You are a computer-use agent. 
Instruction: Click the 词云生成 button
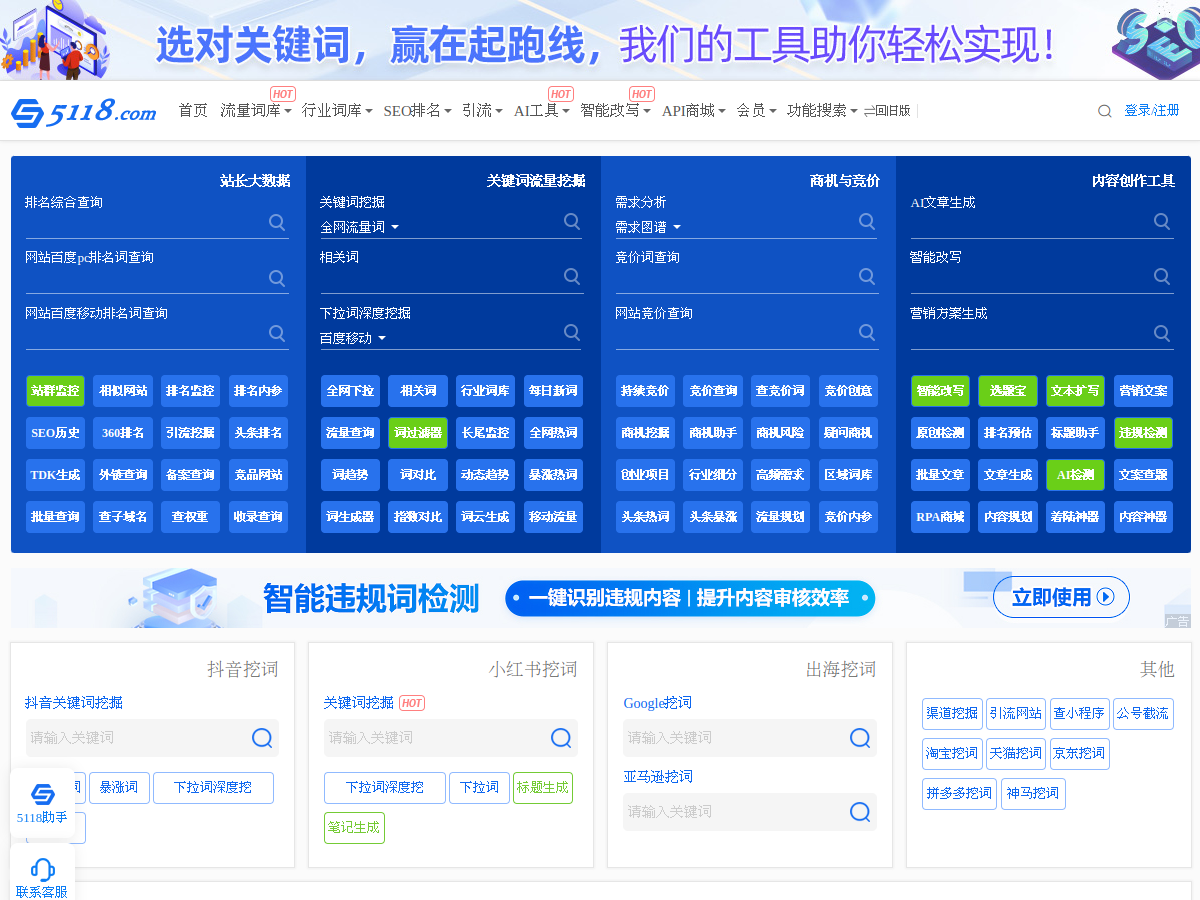[485, 517]
